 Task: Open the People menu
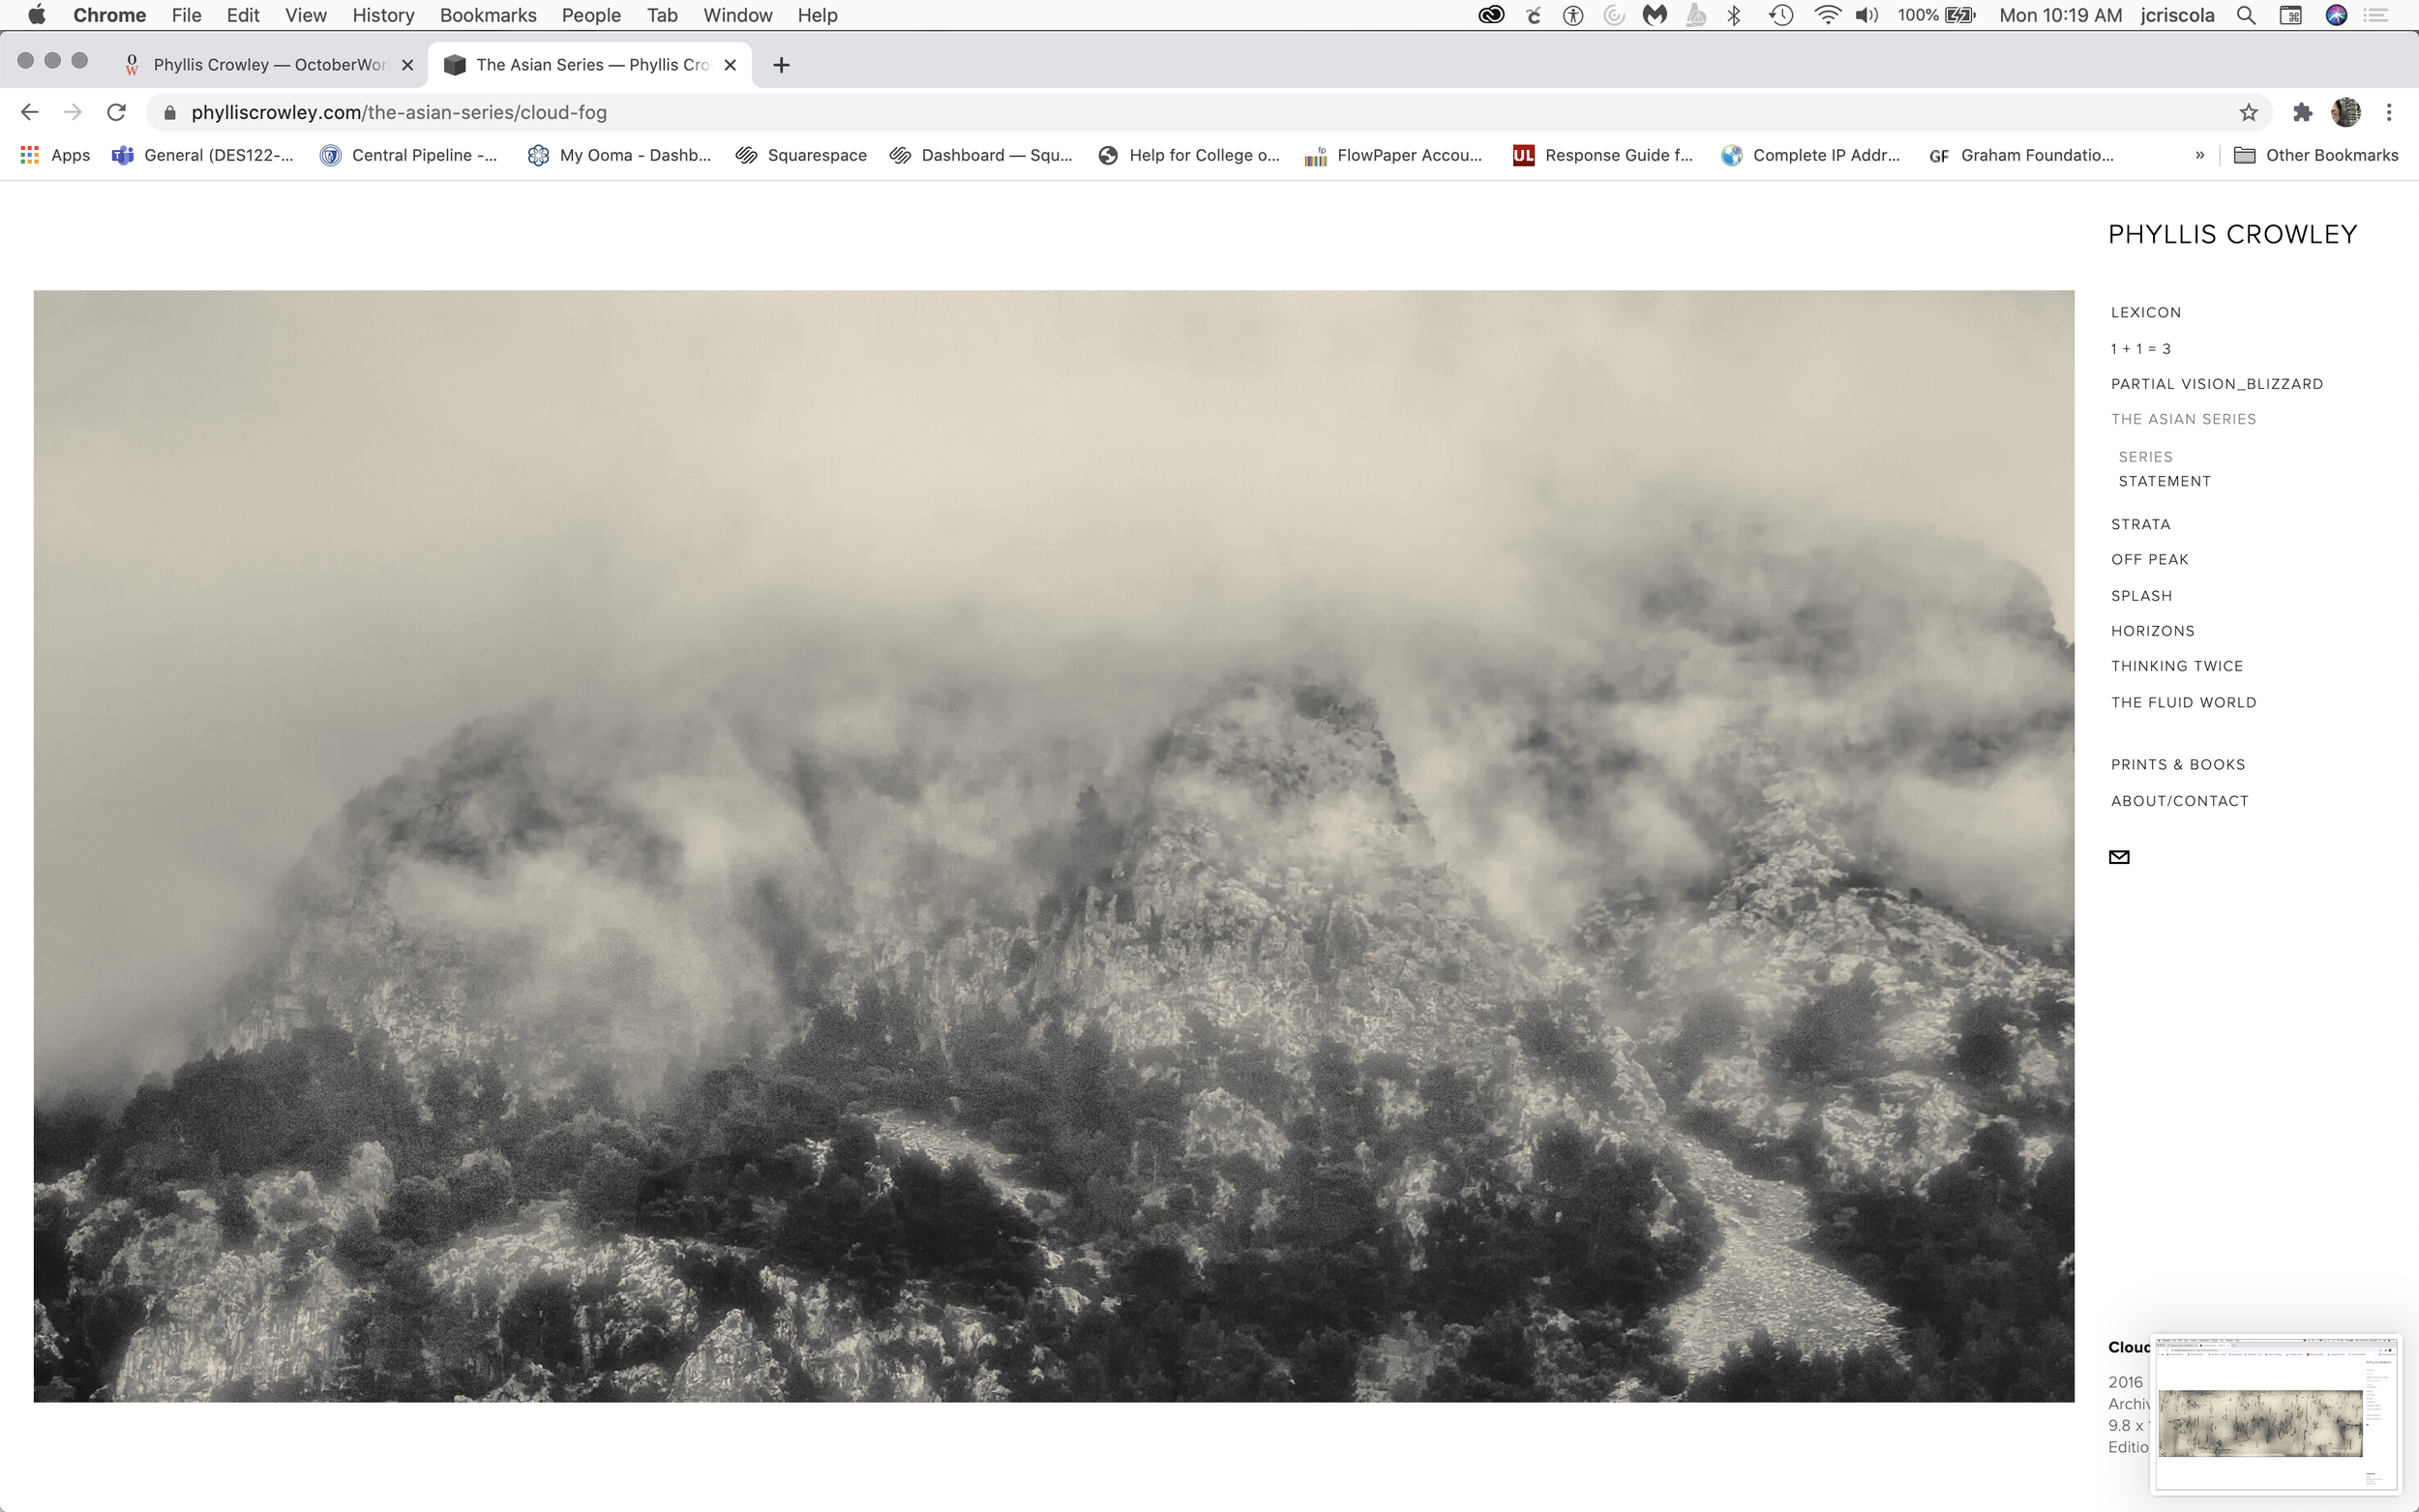(591, 15)
